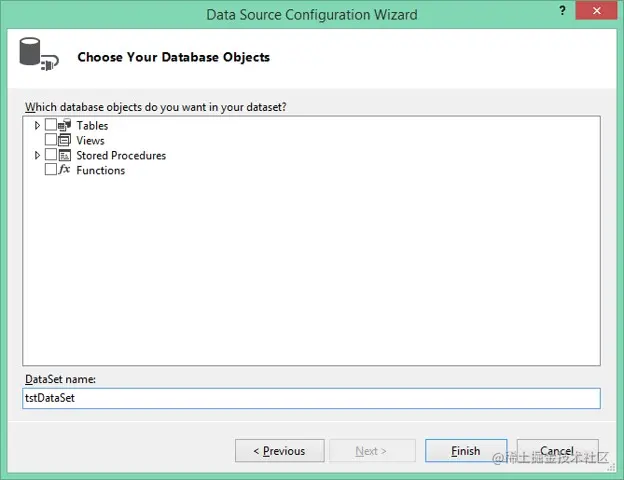The image size is (624, 480).
Task: Click the 'DataSet name:' label
Action: click(x=60, y=379)
